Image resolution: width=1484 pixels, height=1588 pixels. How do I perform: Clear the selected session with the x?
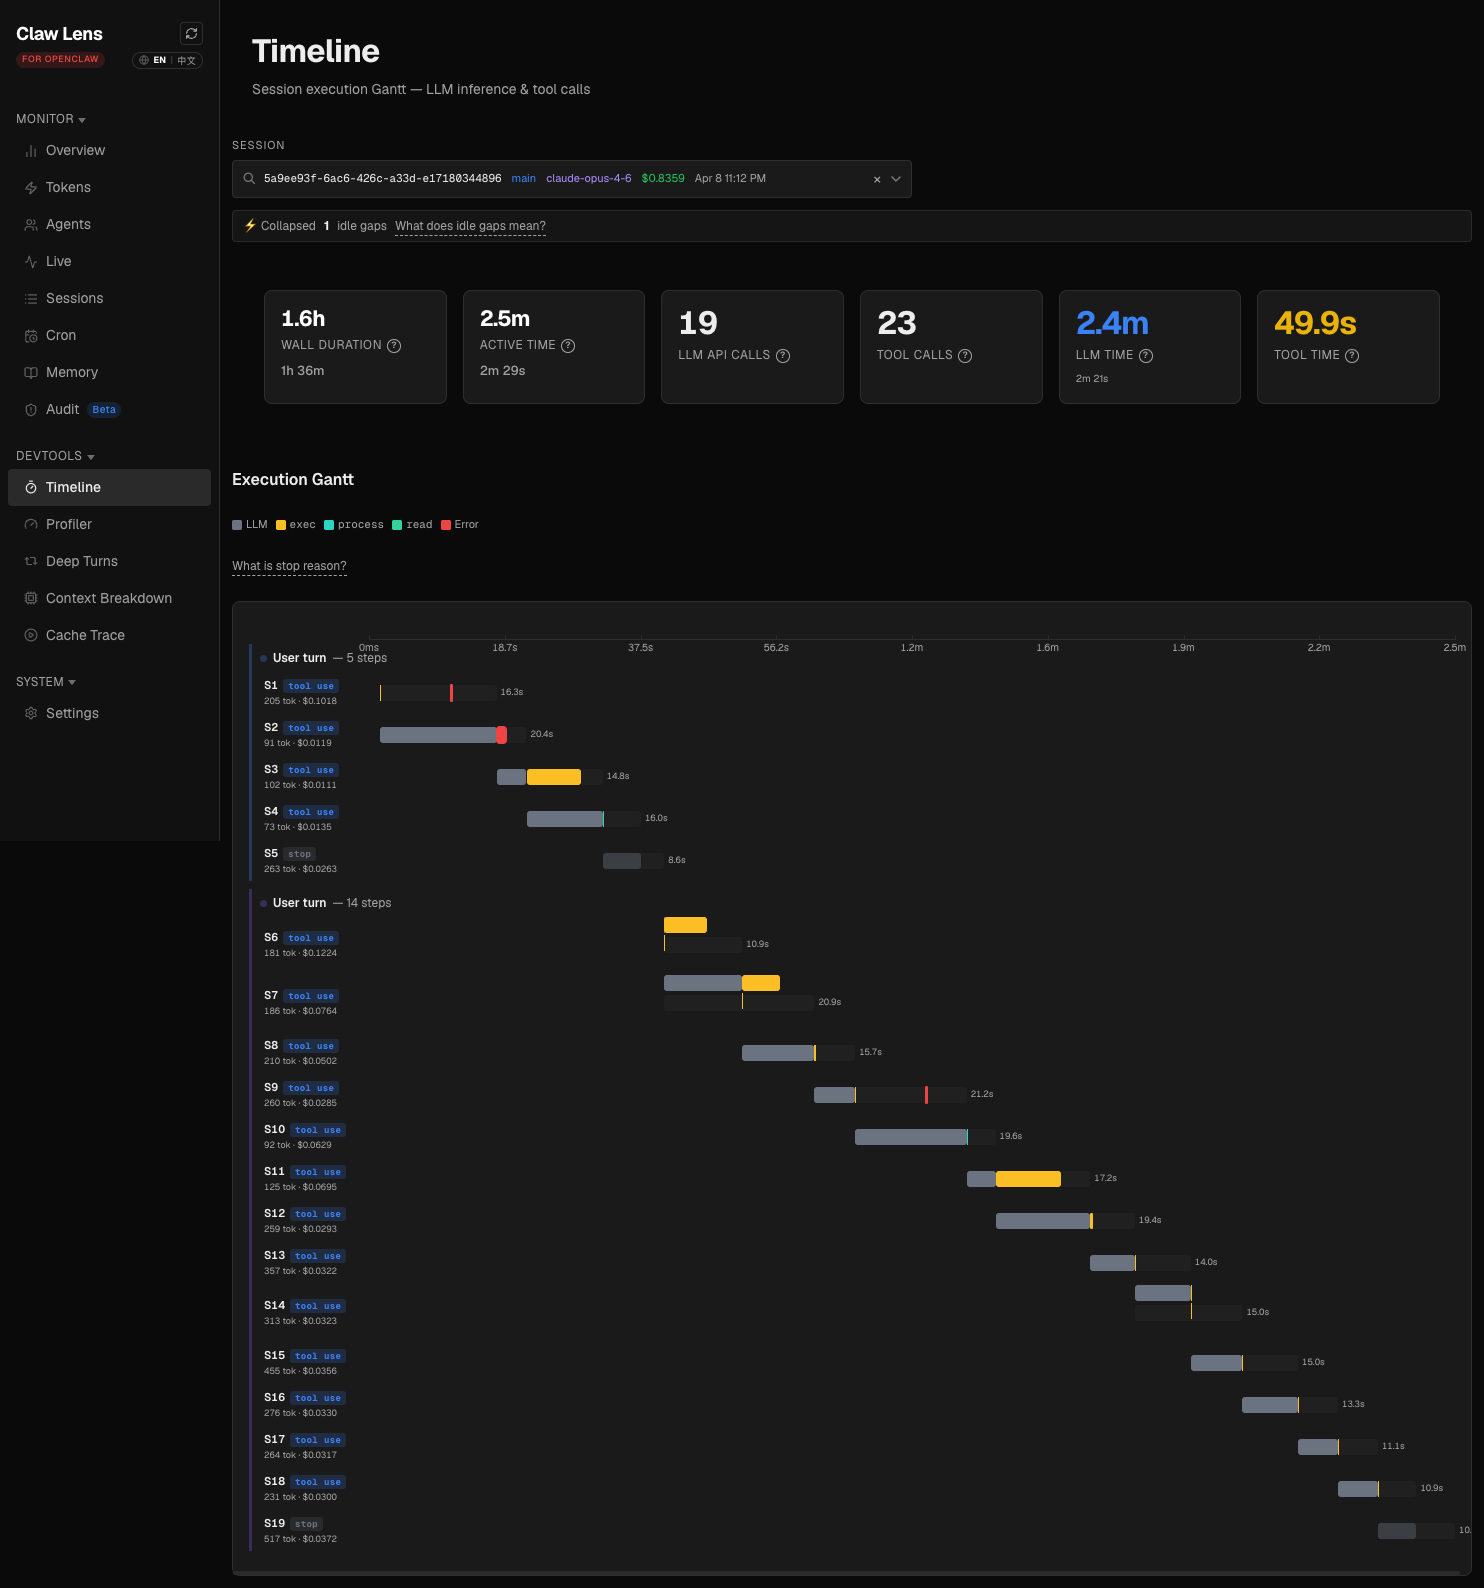point(877,180)
